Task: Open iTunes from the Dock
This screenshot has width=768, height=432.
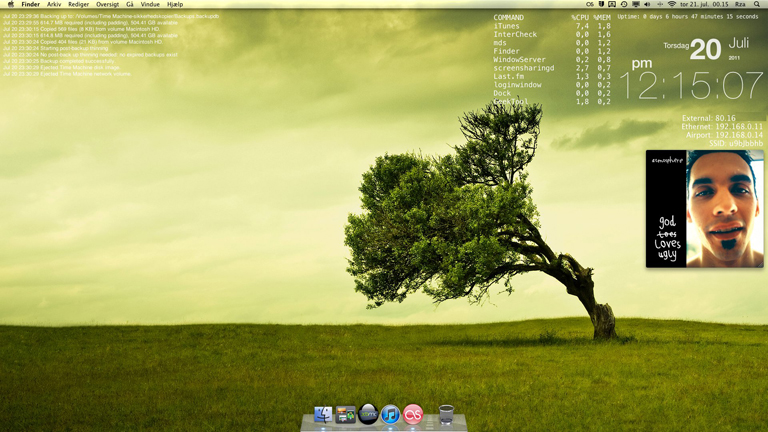Action: tap(390, 414)
